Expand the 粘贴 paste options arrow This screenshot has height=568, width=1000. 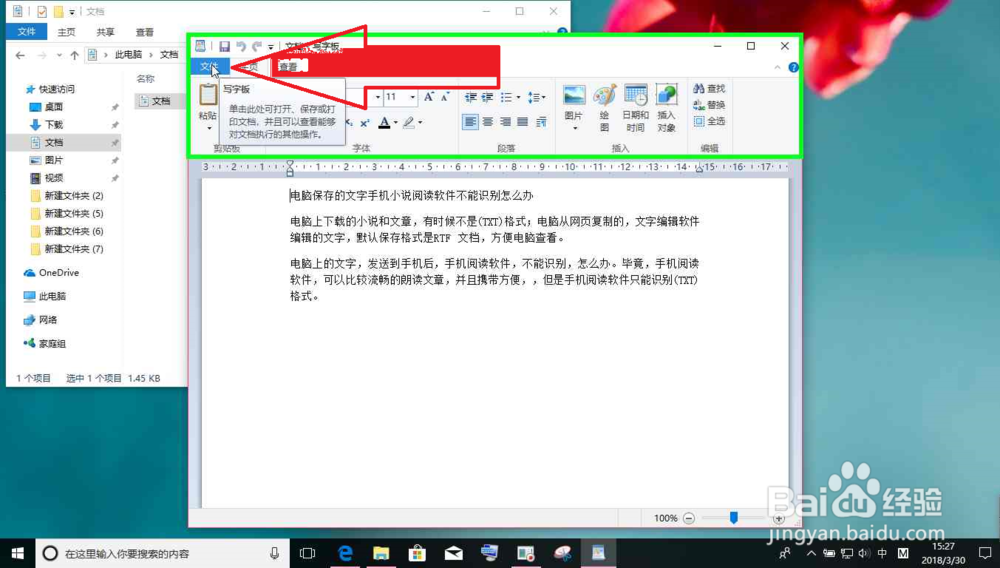(x=209, y=128)
